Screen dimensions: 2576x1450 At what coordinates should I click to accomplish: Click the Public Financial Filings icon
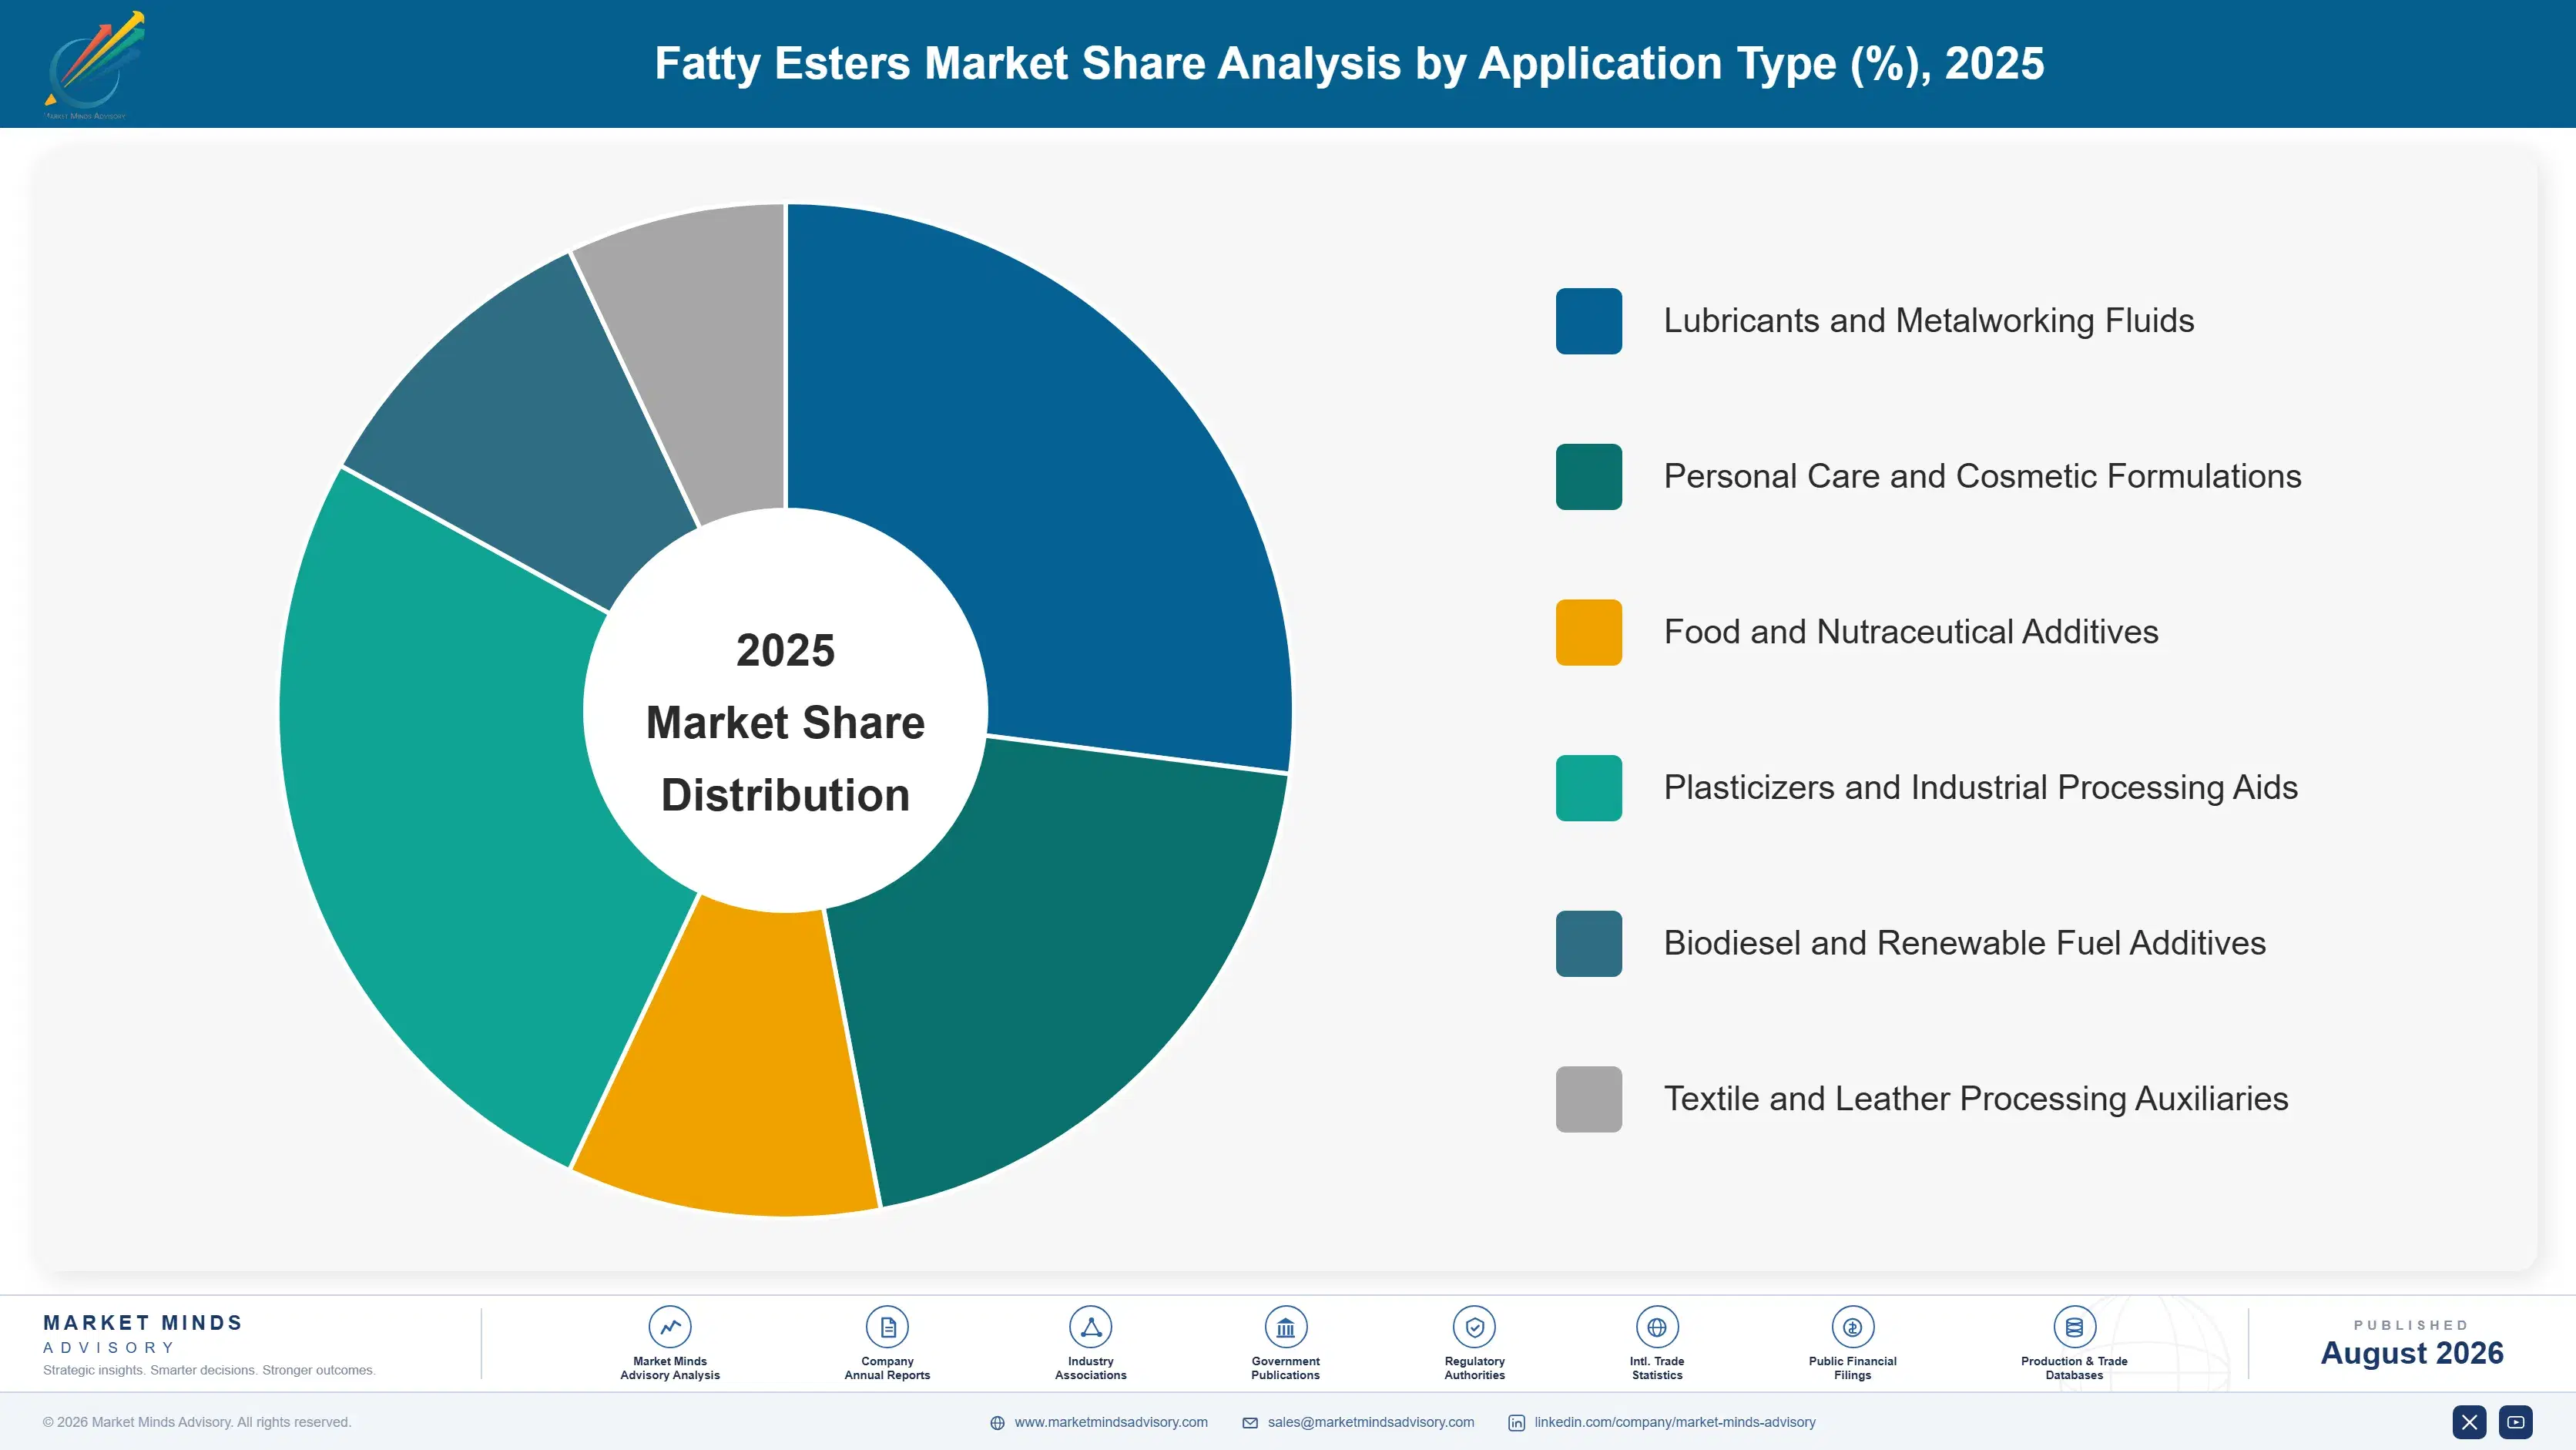pos(1852,1327)
